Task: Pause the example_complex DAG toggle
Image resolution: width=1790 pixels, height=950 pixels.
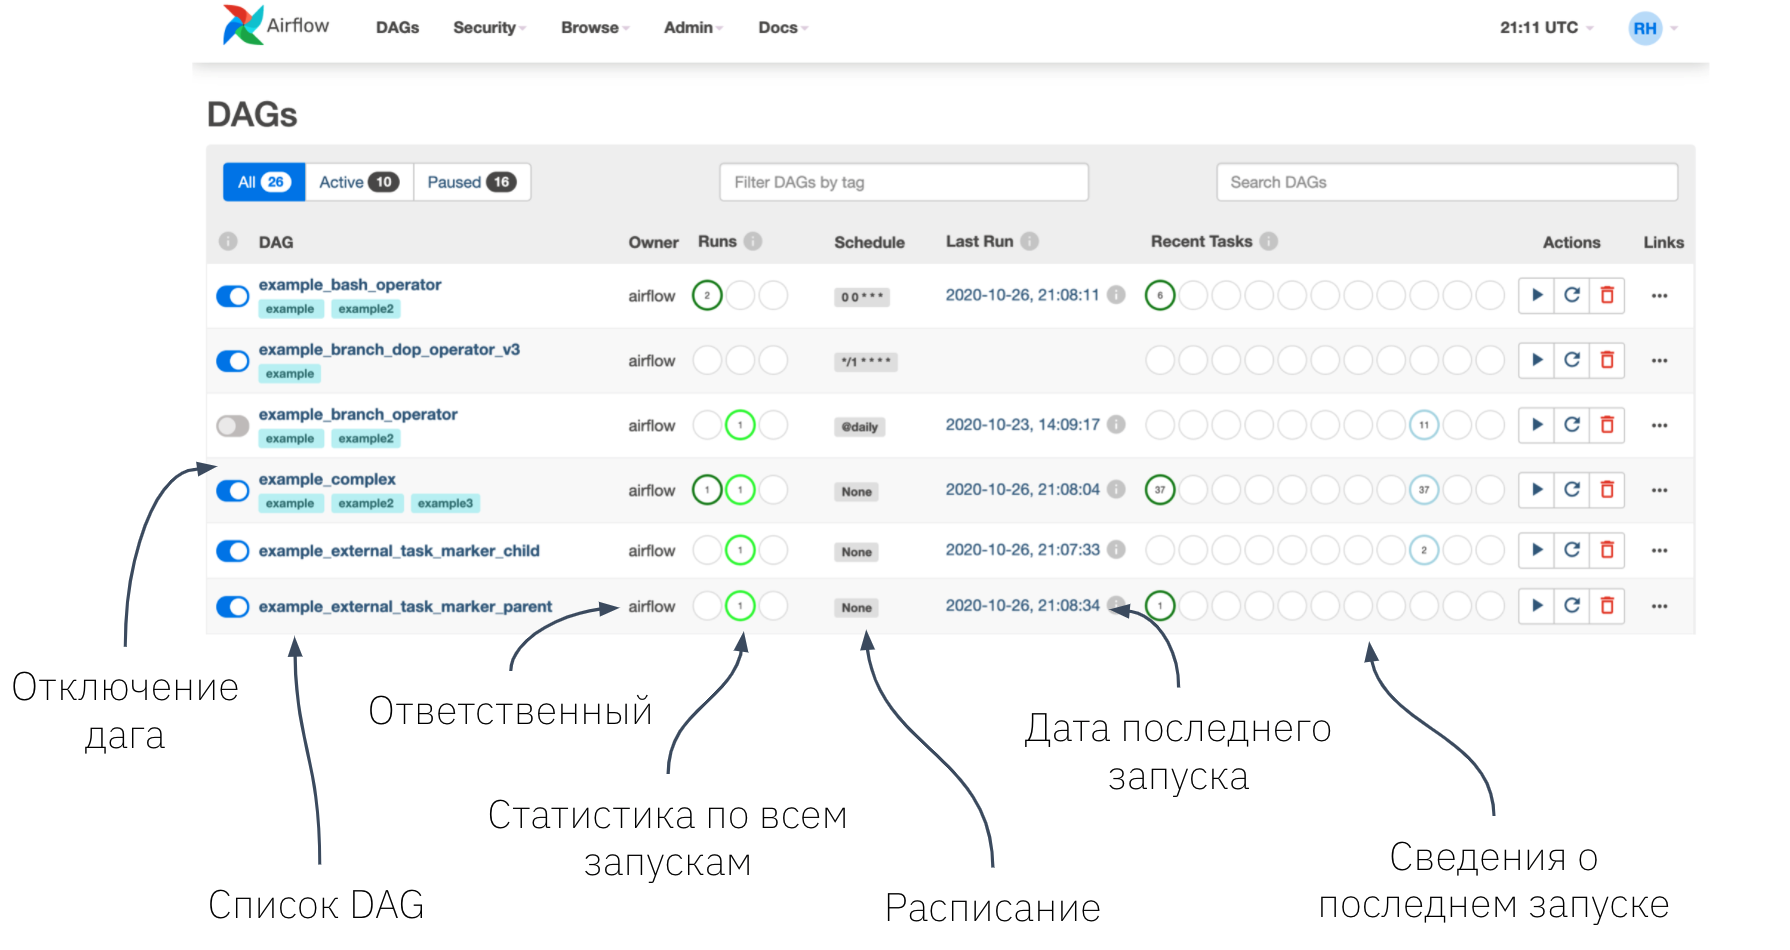Action: pos(233,491)
